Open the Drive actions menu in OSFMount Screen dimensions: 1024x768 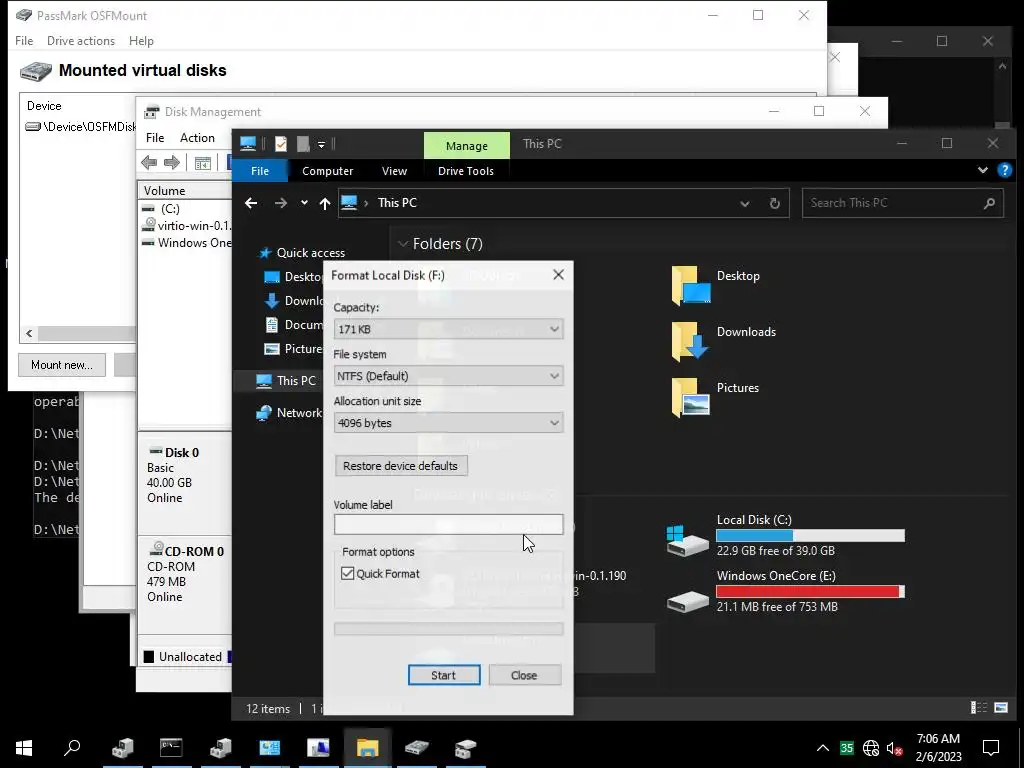(81, 40)
